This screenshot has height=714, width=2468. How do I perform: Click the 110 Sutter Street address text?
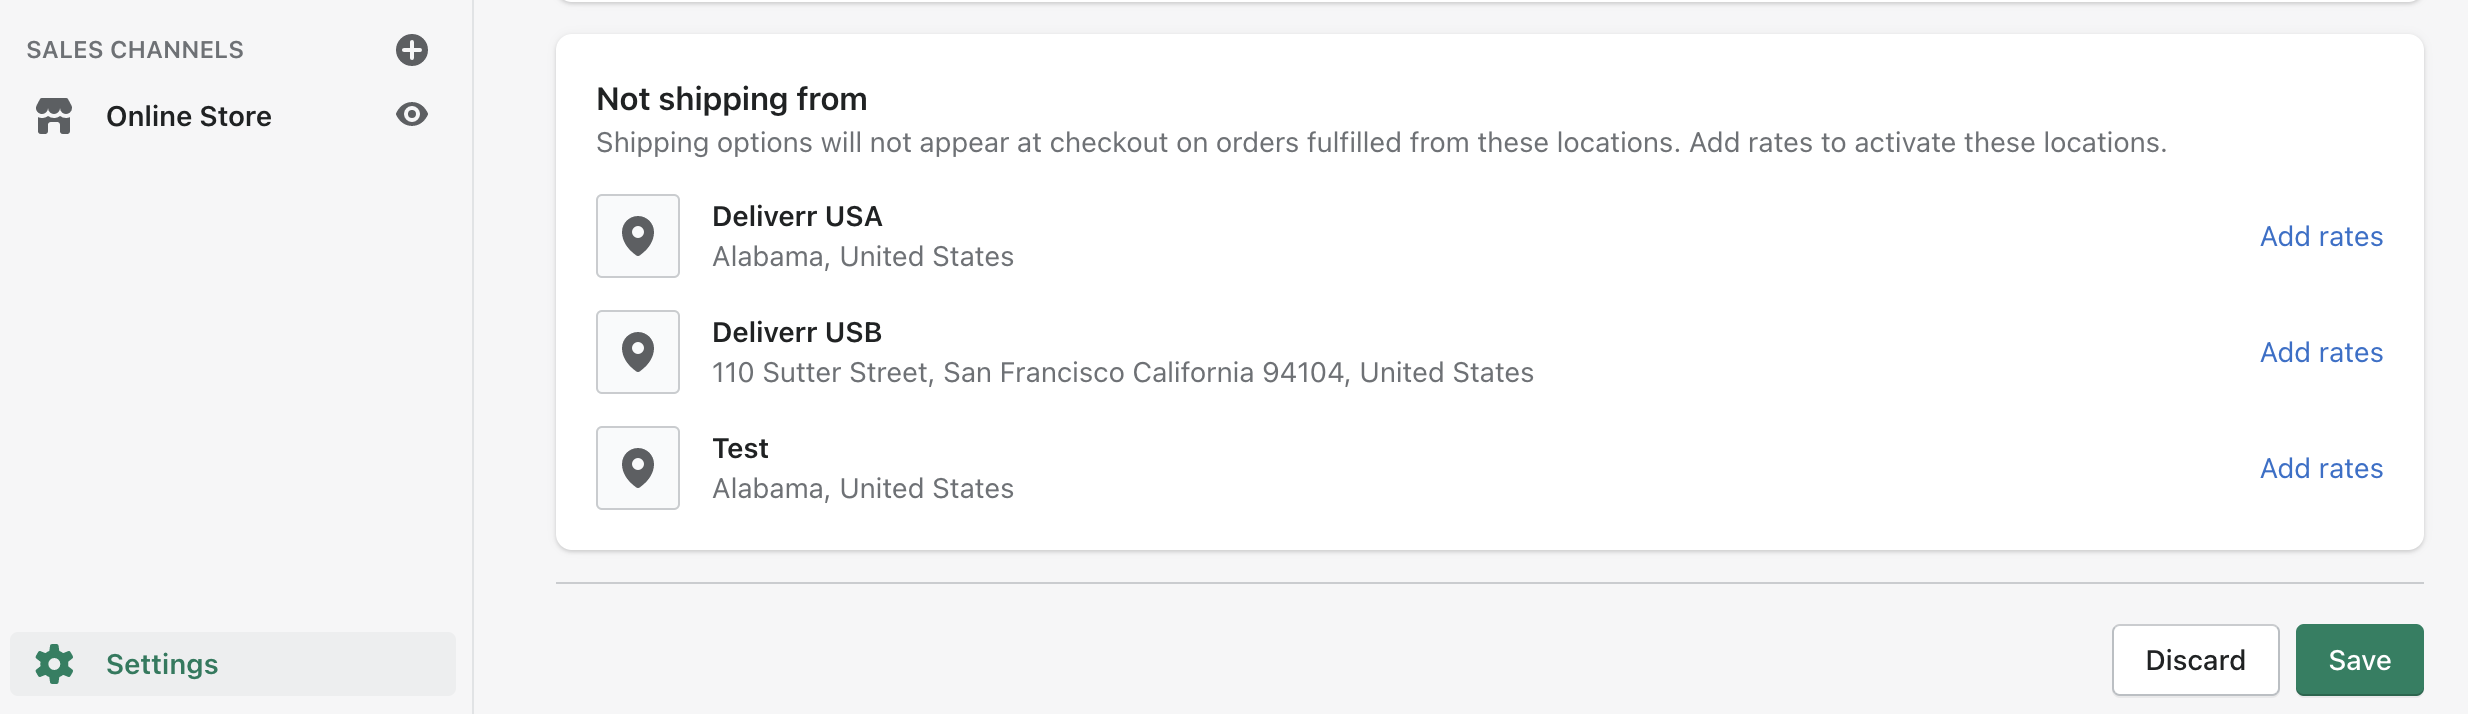coord(1123,372)
